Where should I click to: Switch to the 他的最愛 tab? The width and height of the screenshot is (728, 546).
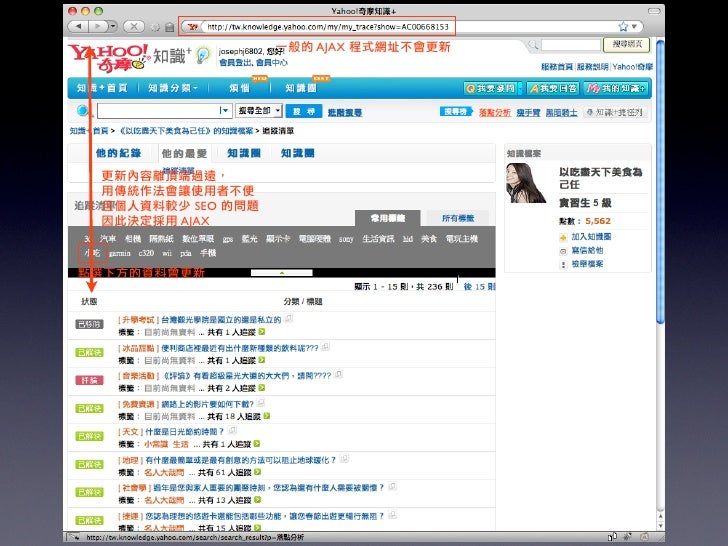click(x=184, y=154)
